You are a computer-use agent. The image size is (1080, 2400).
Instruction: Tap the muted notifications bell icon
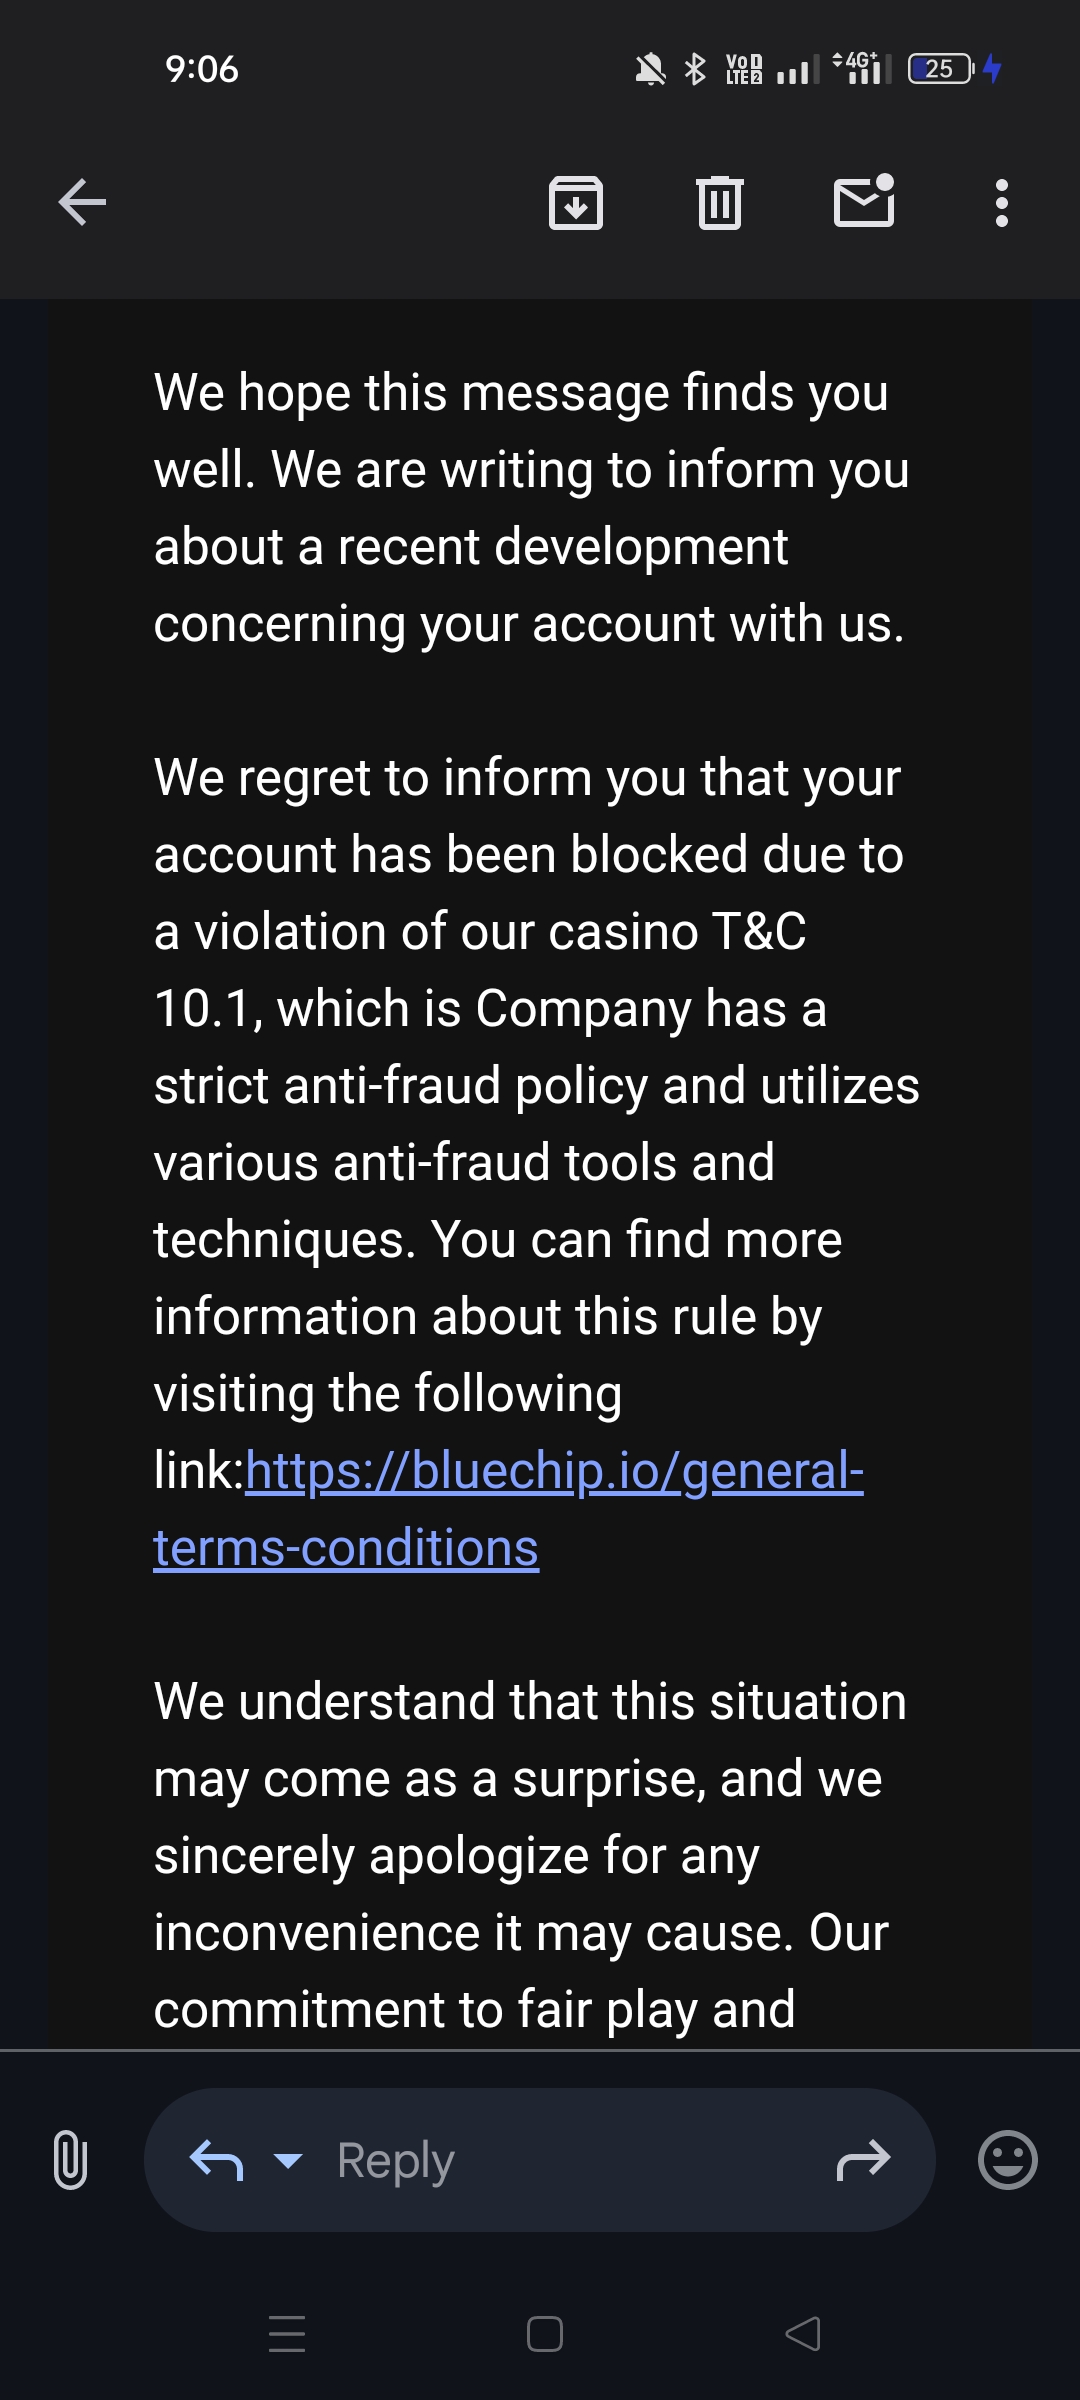[x=650, y=69]
